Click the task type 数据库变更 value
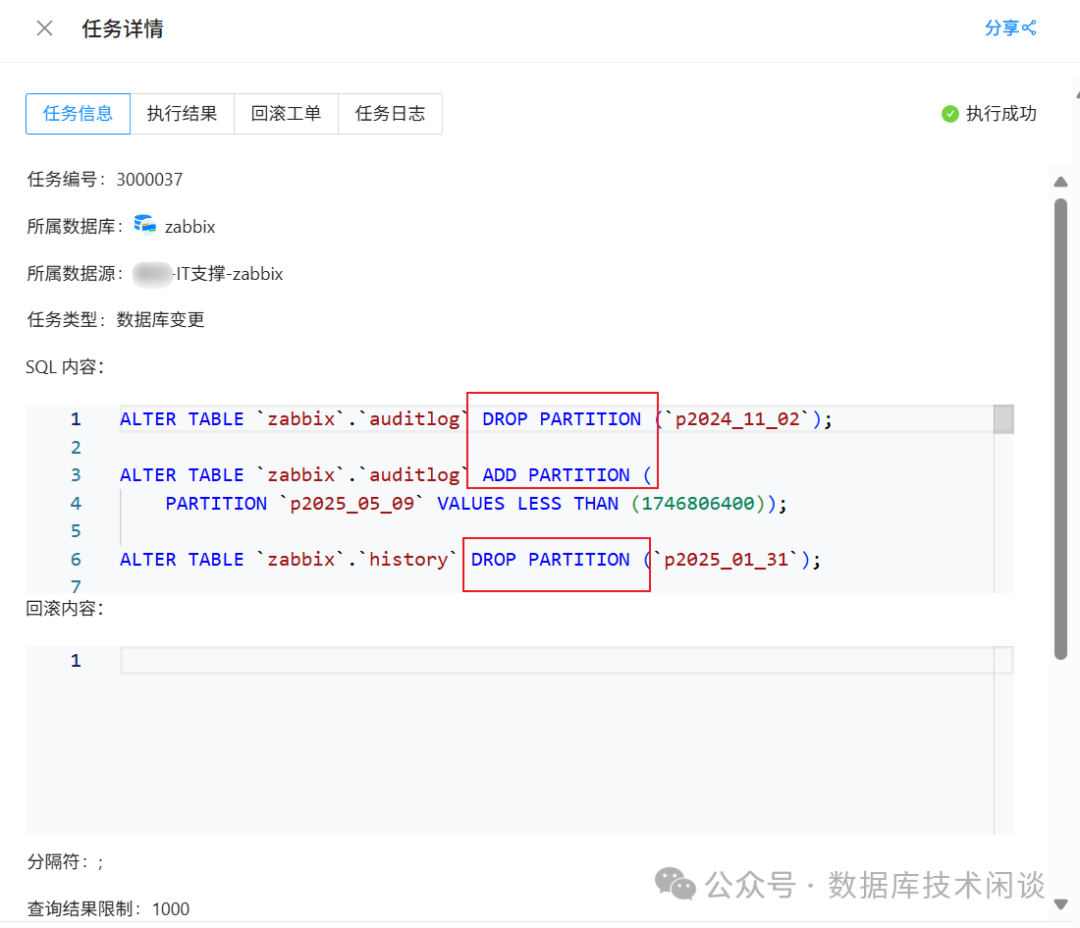The width and height of the screenshot is (1080, 928). 160,320
